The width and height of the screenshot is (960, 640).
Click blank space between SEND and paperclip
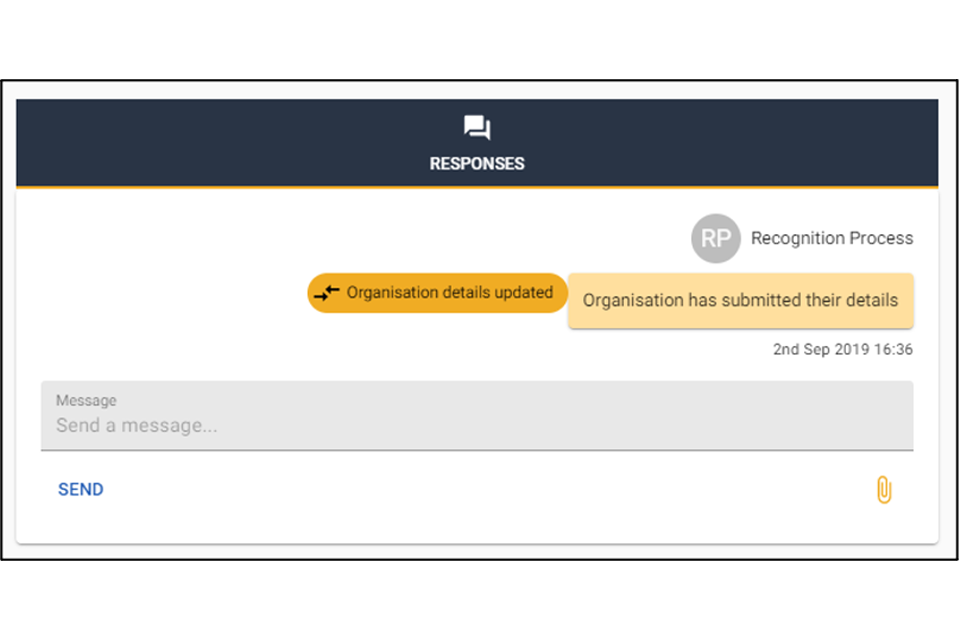coord(480,490)
